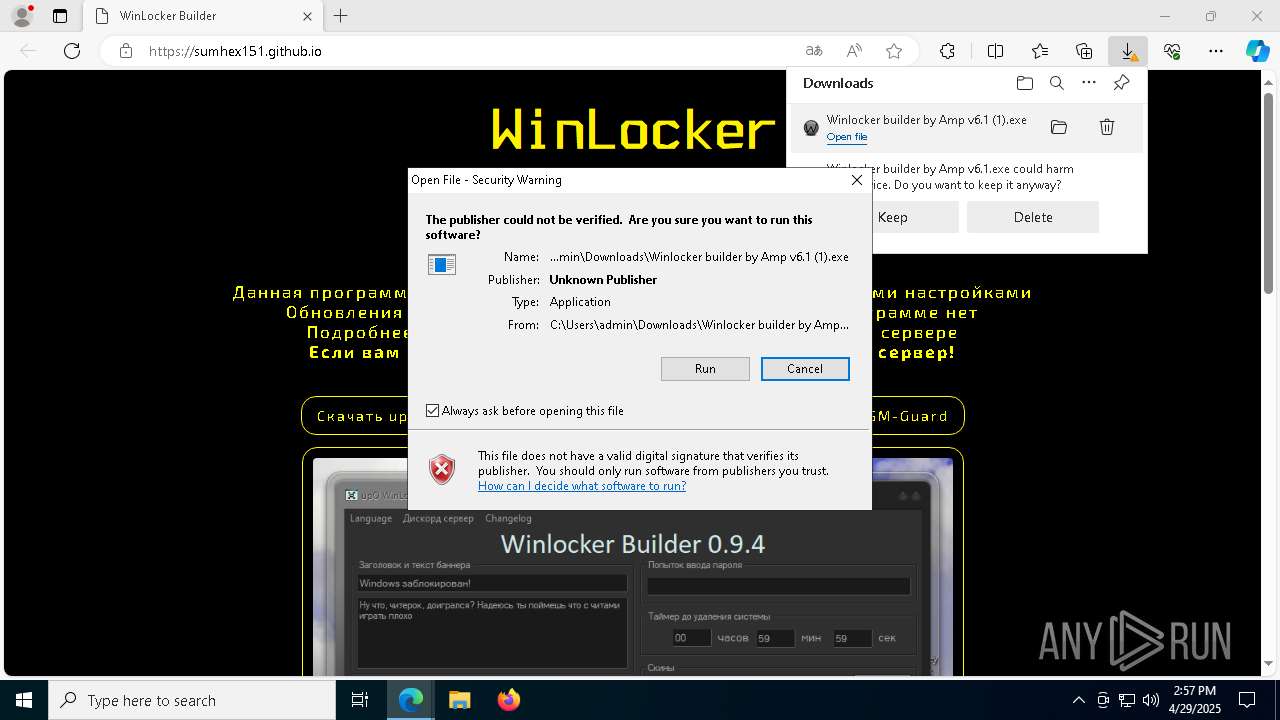Open Task View on taskbar
This screenshot has width=1280, height=720.
tap(360, 700)
